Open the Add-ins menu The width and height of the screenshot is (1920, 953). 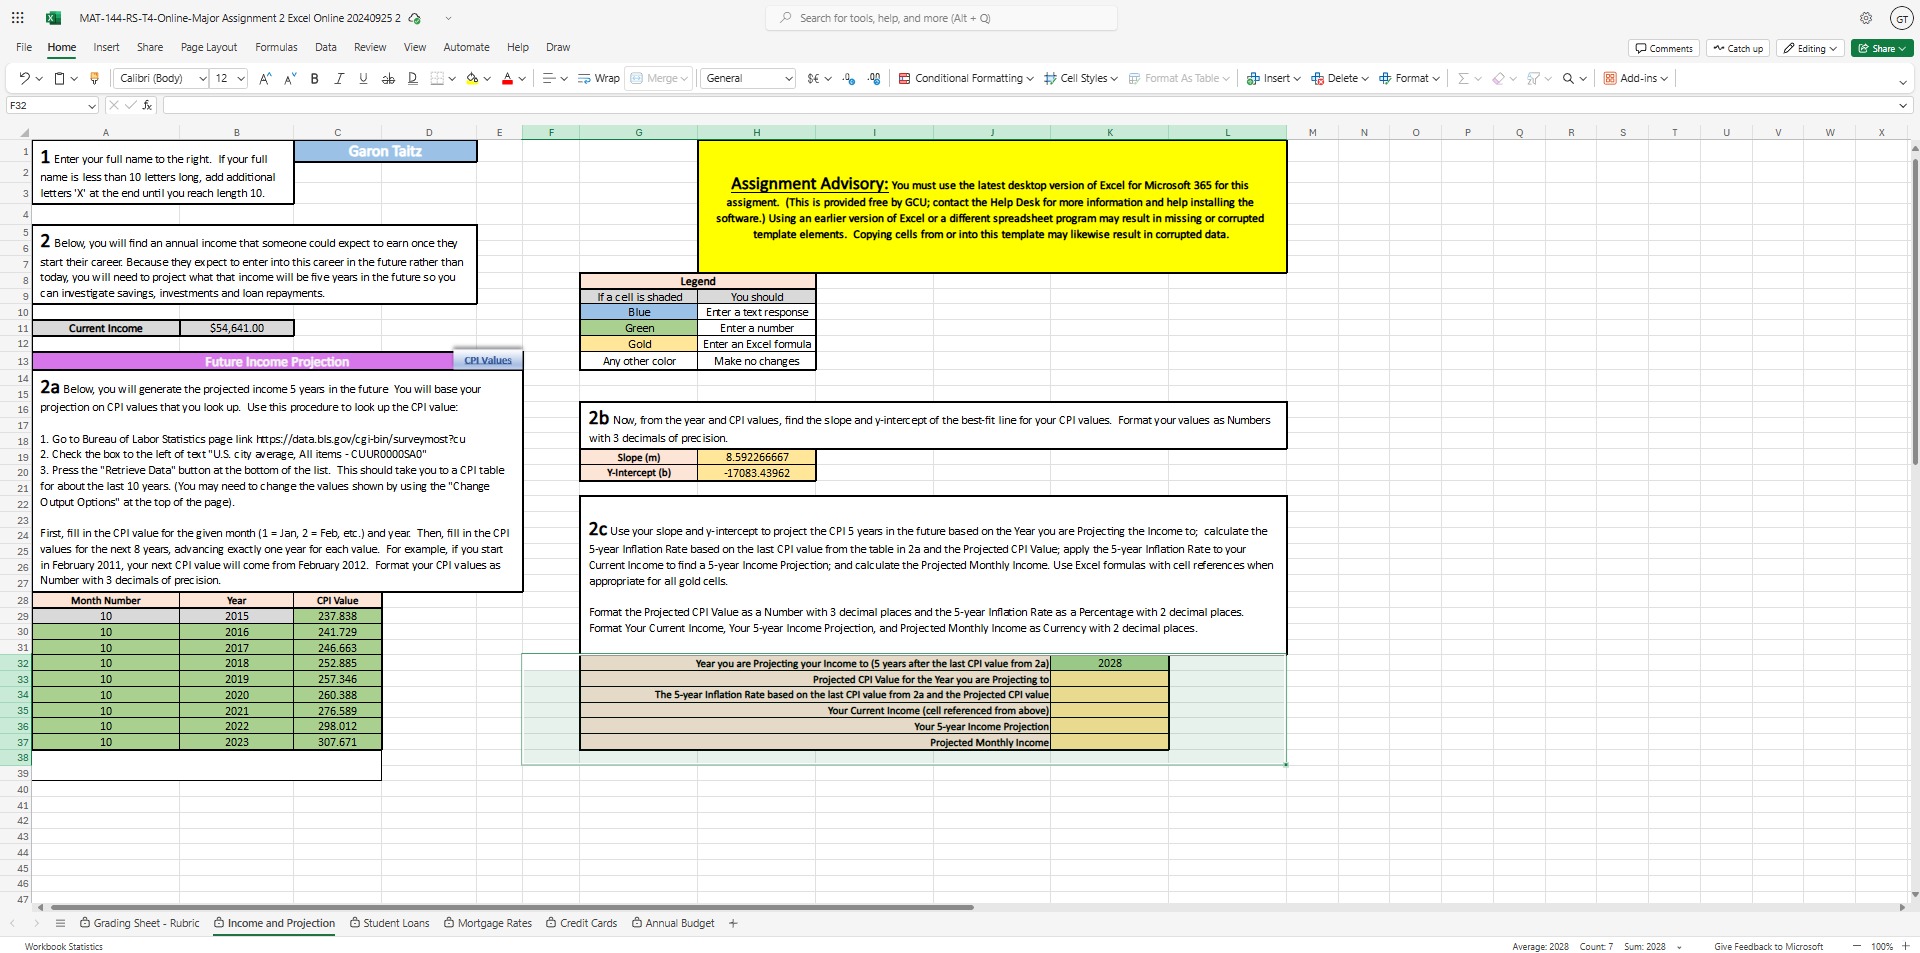click(1636, 78)
